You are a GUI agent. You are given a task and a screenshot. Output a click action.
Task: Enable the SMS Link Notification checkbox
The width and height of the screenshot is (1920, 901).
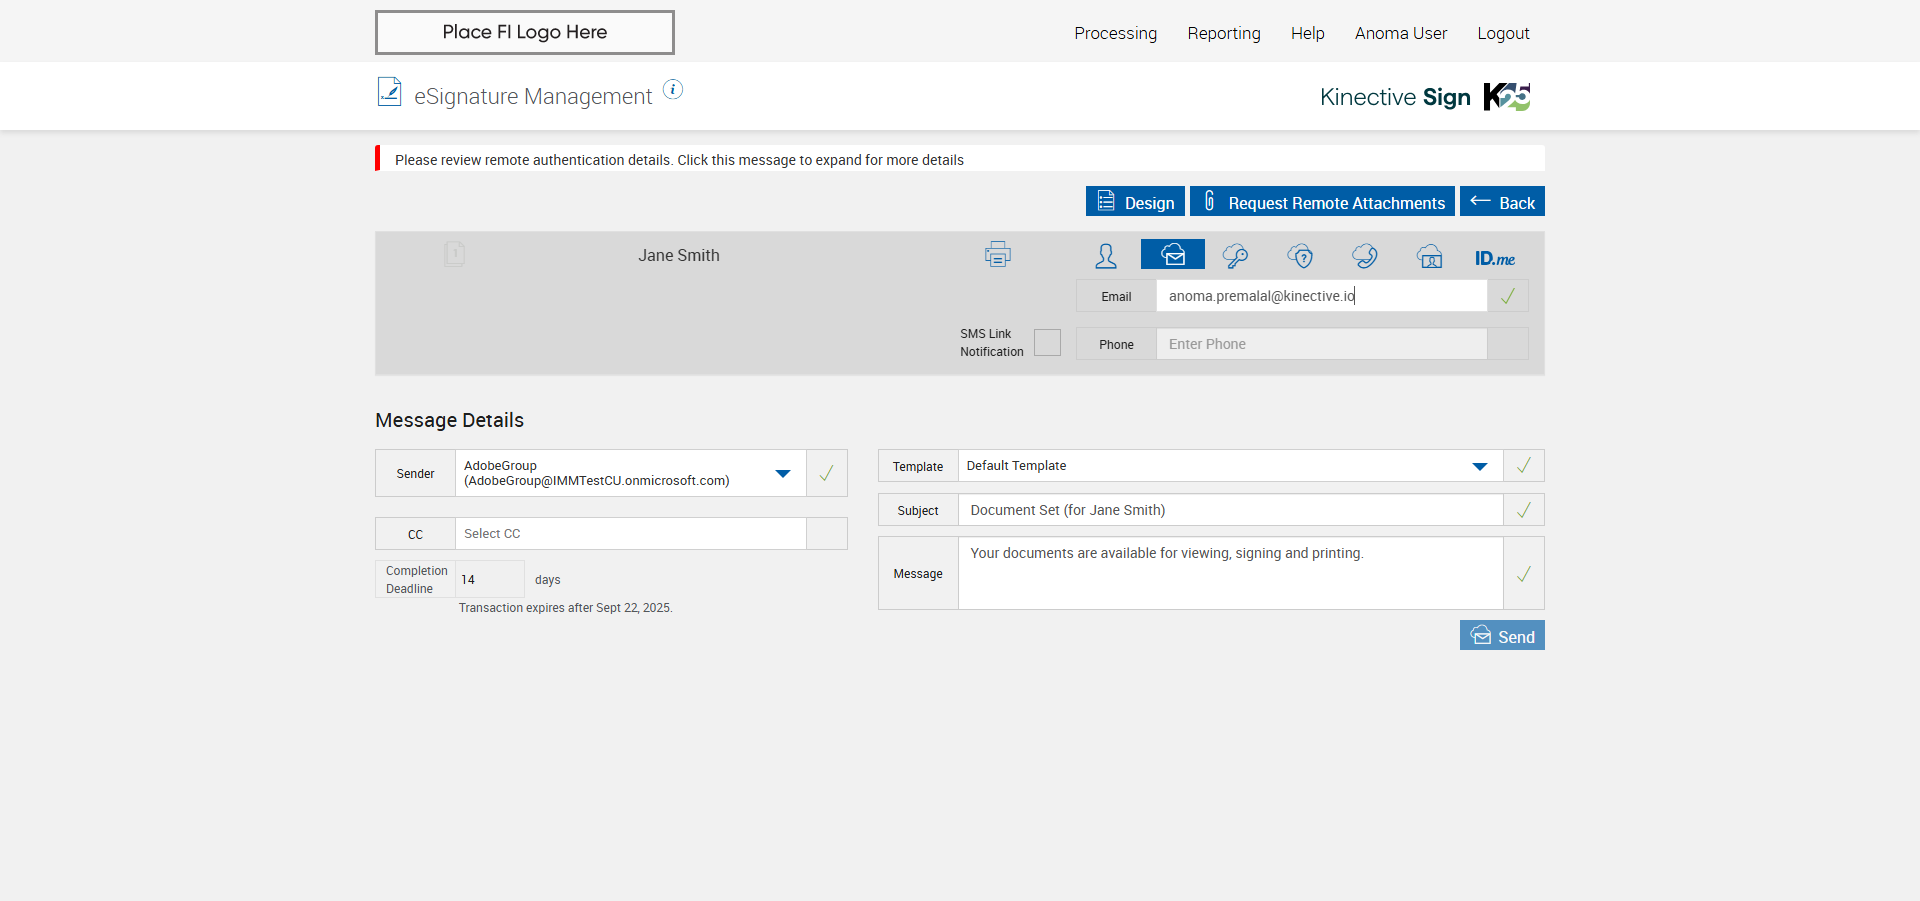pos(1047,343)
